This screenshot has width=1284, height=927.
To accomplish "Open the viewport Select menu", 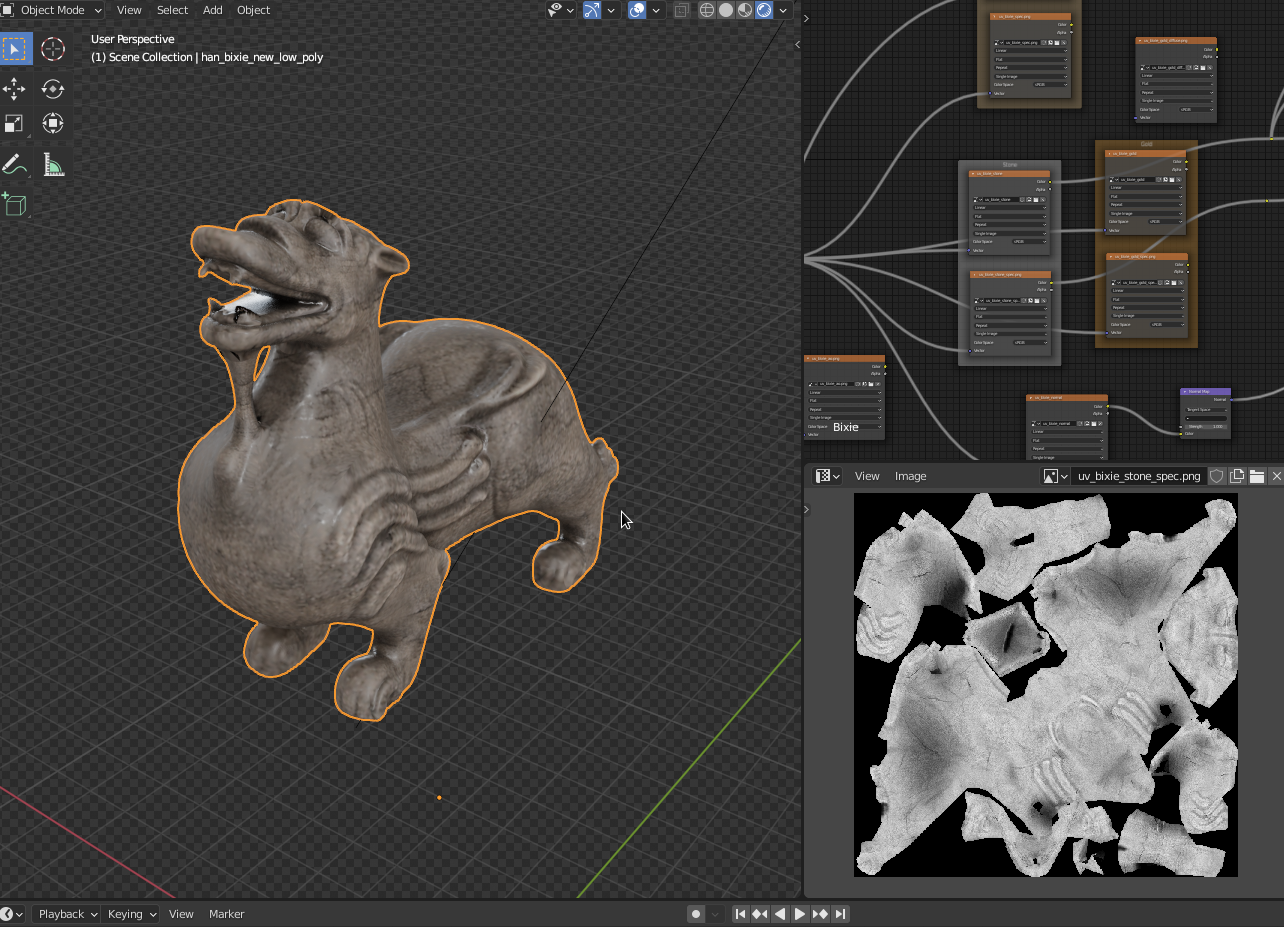I will coord(172,10).
